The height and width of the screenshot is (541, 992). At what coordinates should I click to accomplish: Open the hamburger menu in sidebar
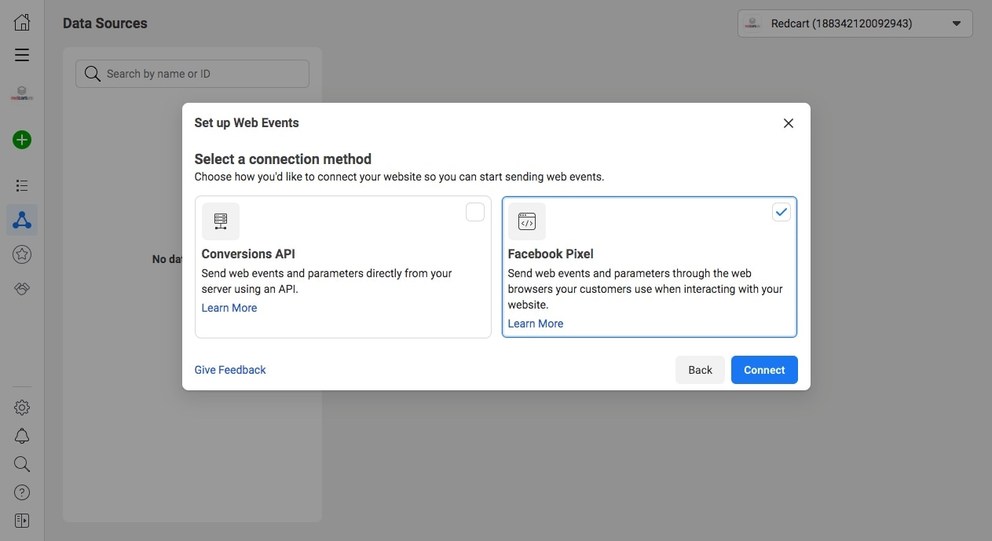pyautogui.click(x=22, y=55)
